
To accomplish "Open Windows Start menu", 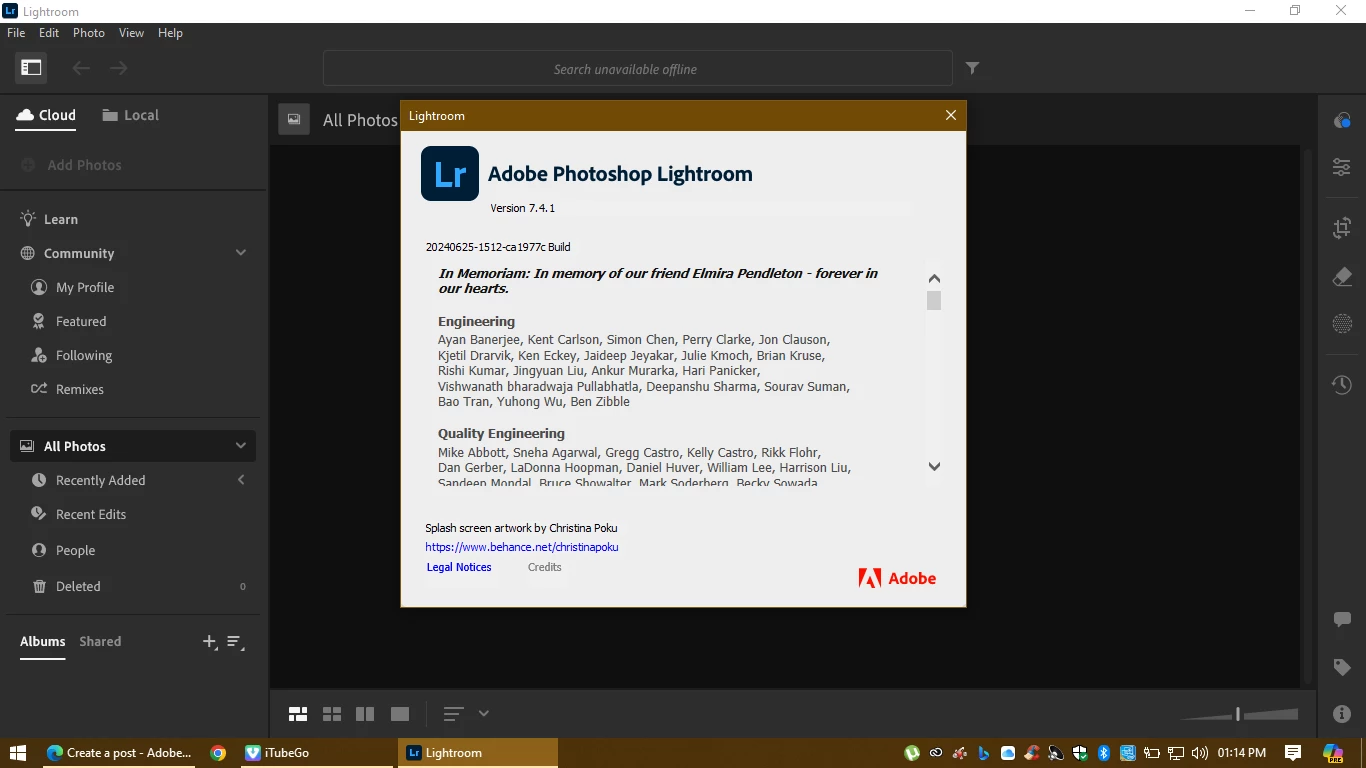I will (x=18, y=753).
